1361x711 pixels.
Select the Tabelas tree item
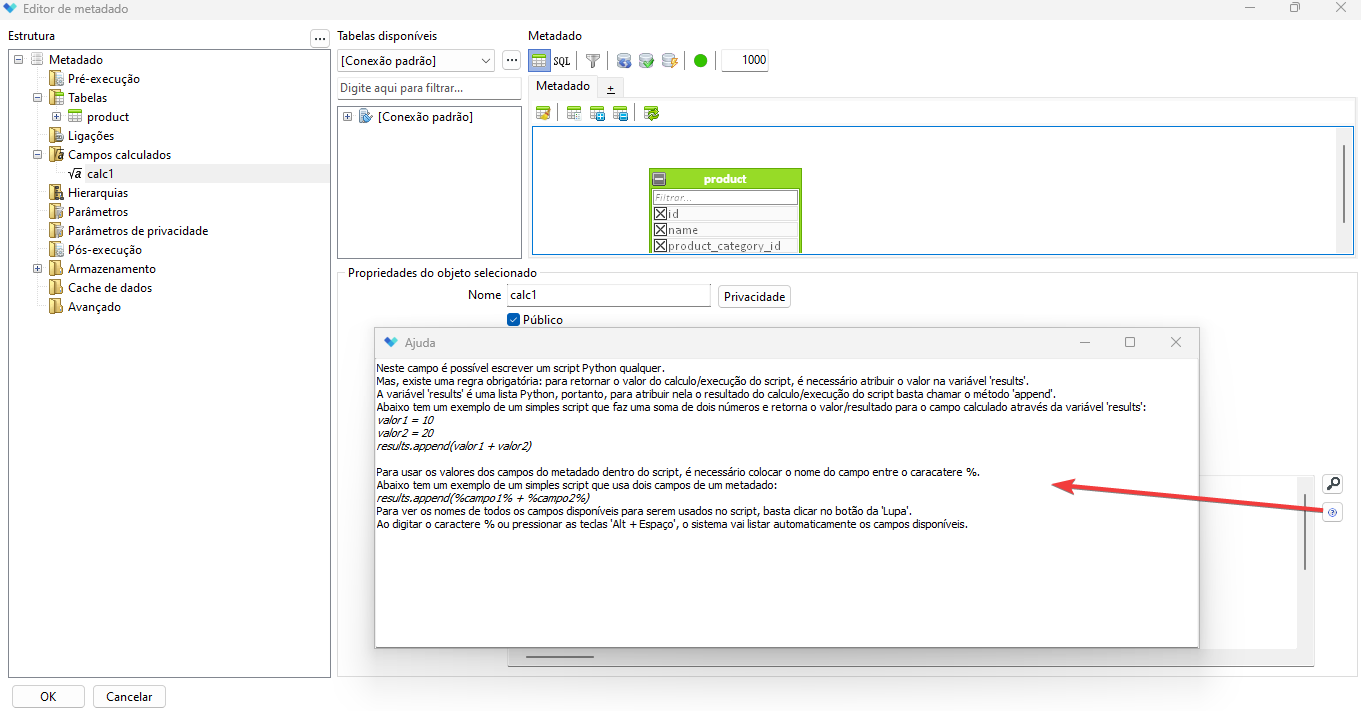point(88,98)
